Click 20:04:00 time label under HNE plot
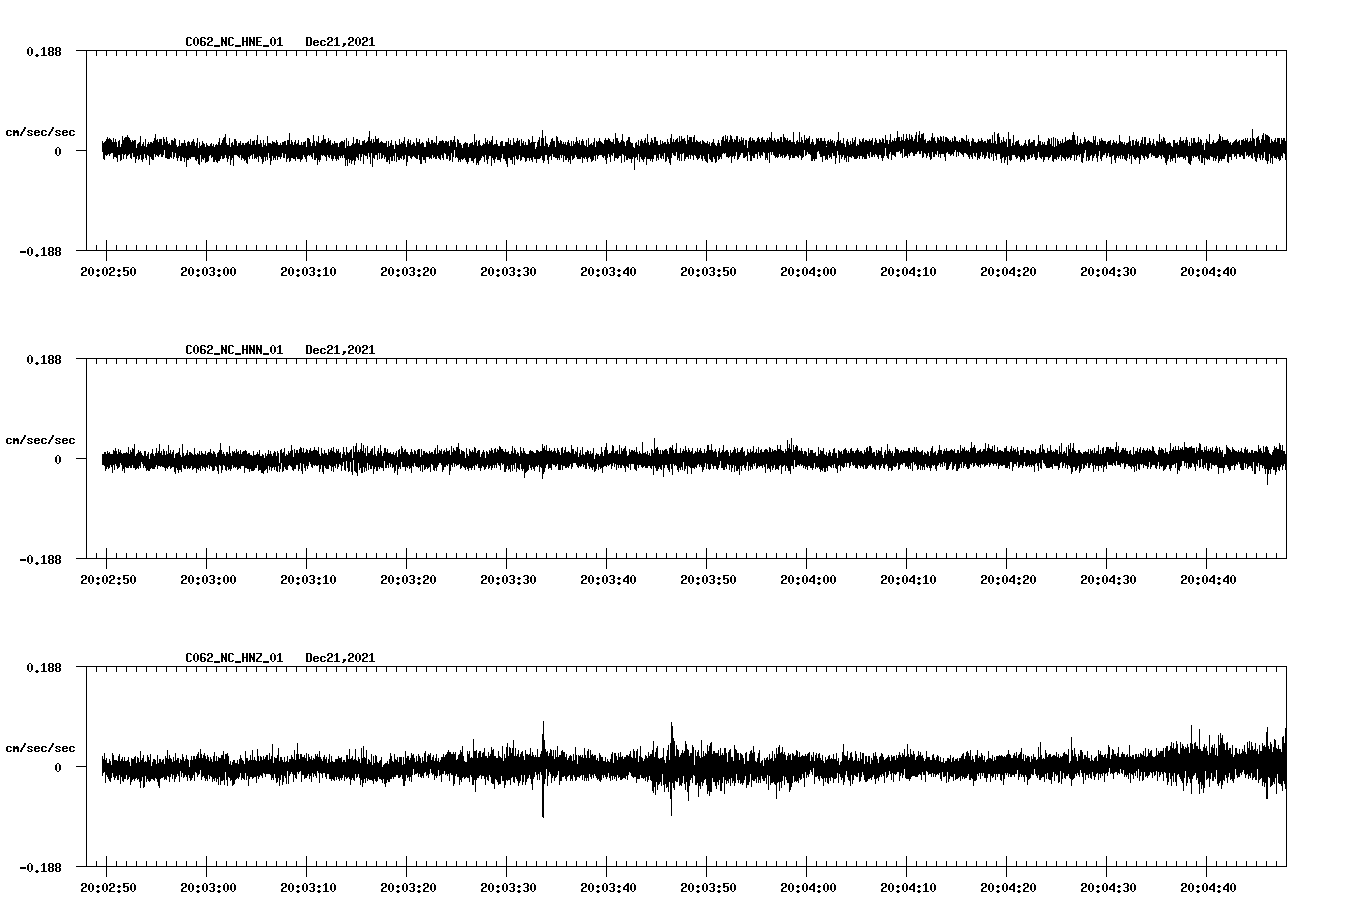 click(808, 272)
